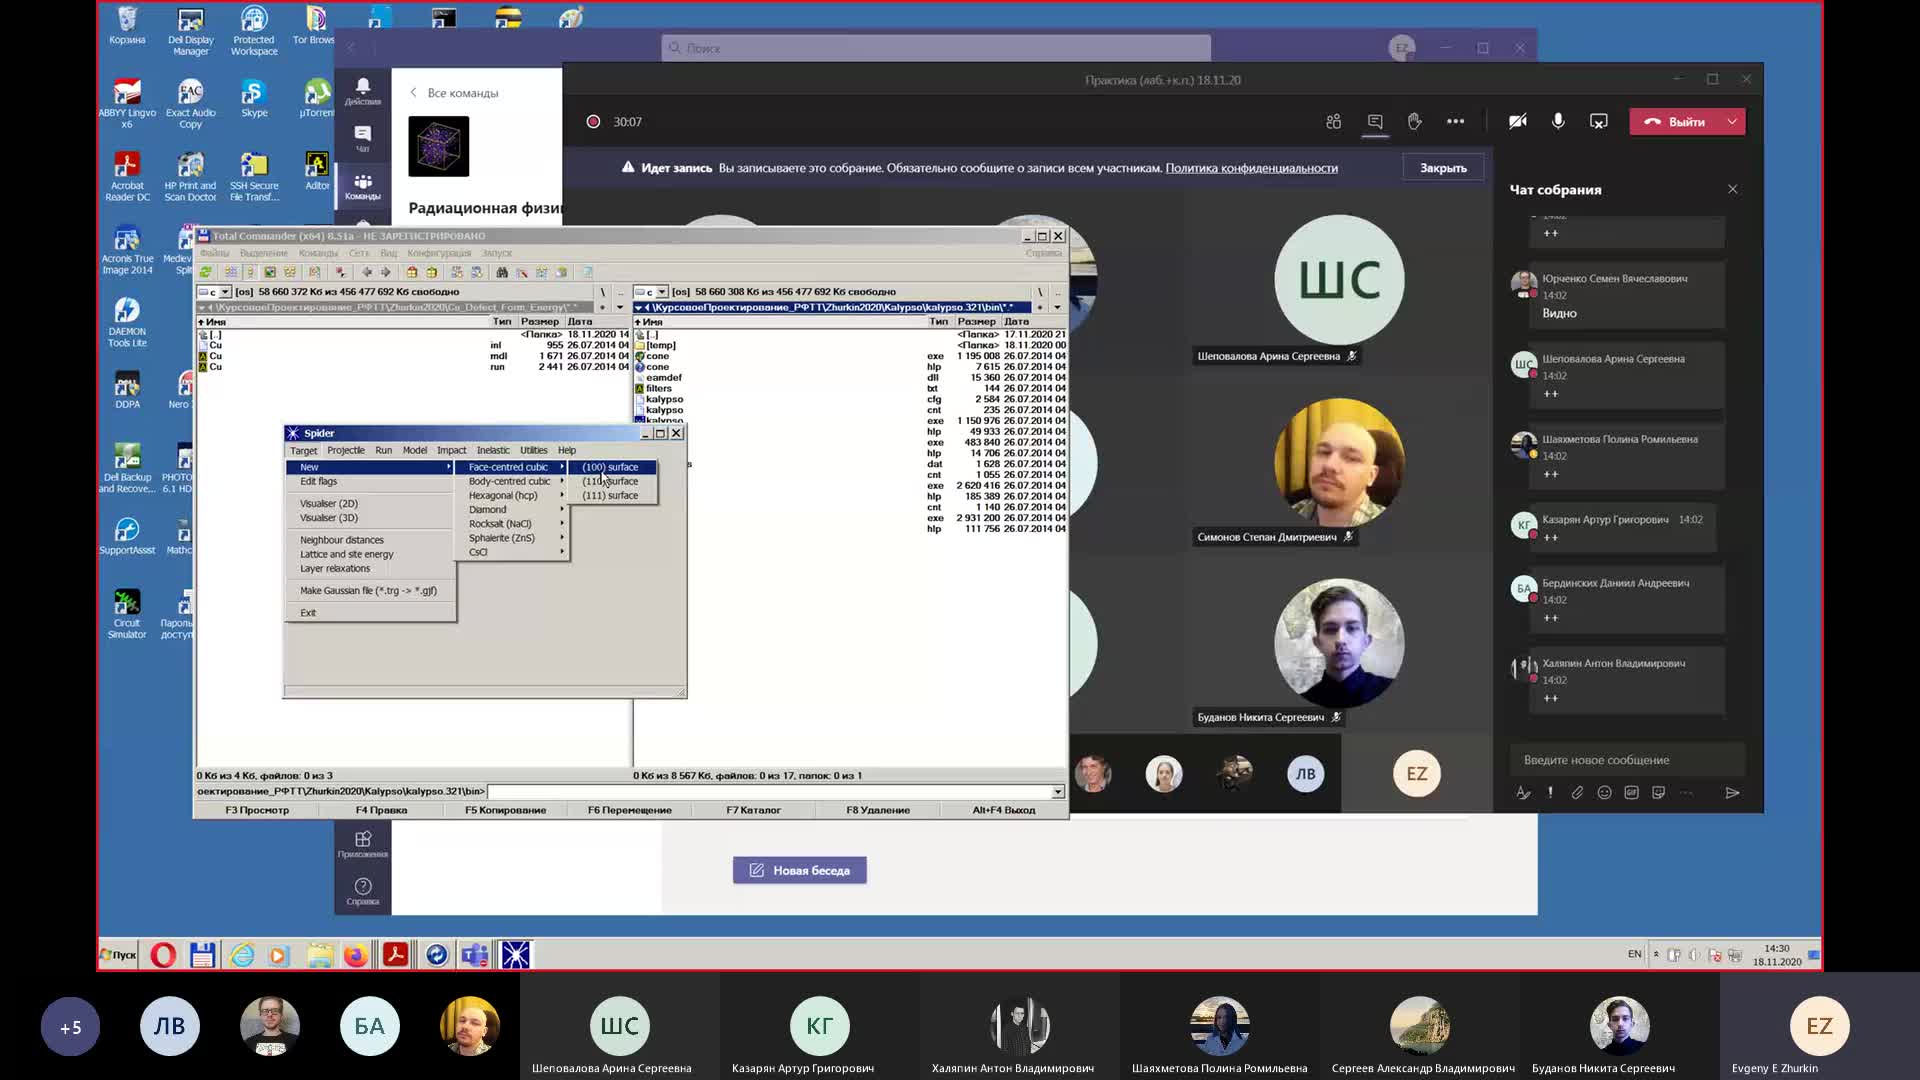Stop screen sharing icon in meeting toolbar
Viewport: 1920px width, 1080px height.
(x=1599, y=121)
